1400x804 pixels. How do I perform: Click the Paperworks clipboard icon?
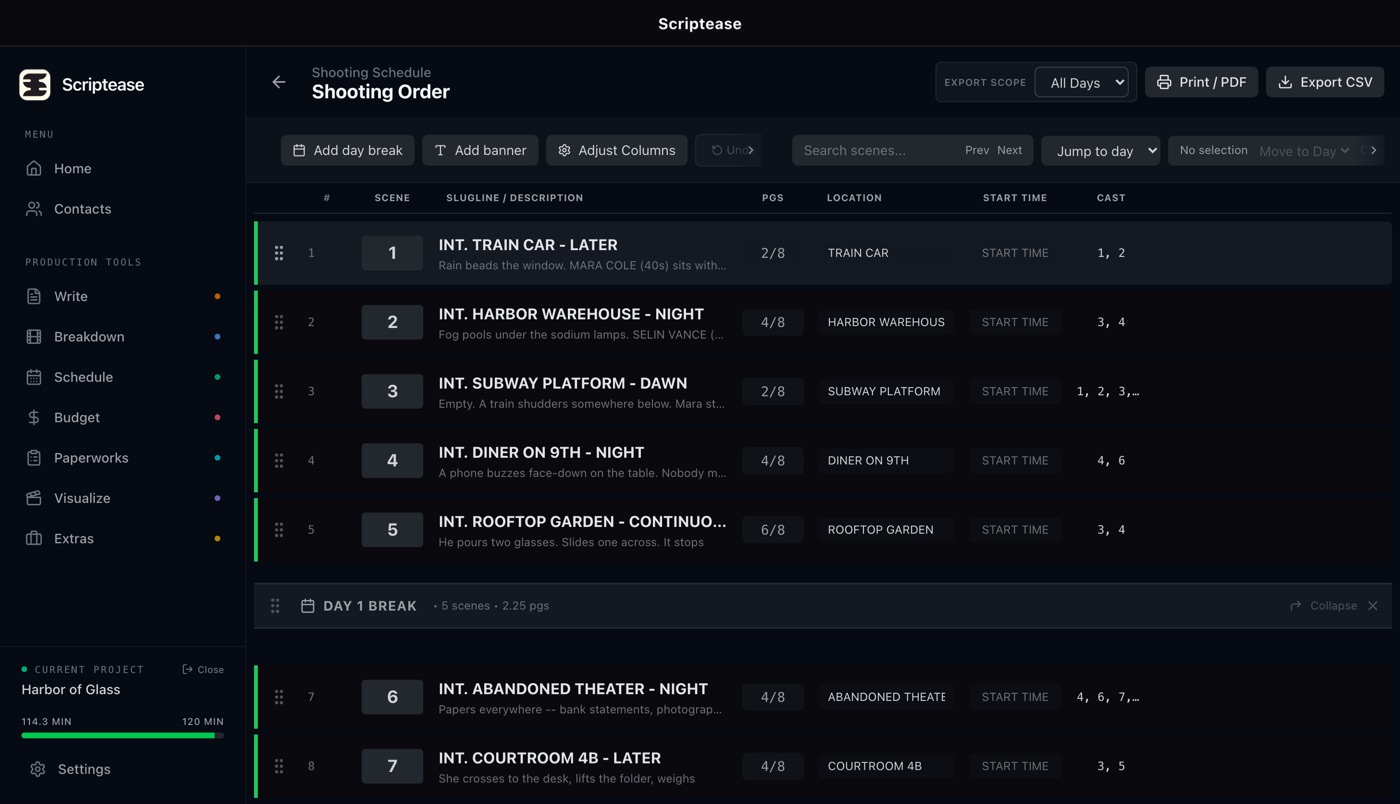pos(34,458)
